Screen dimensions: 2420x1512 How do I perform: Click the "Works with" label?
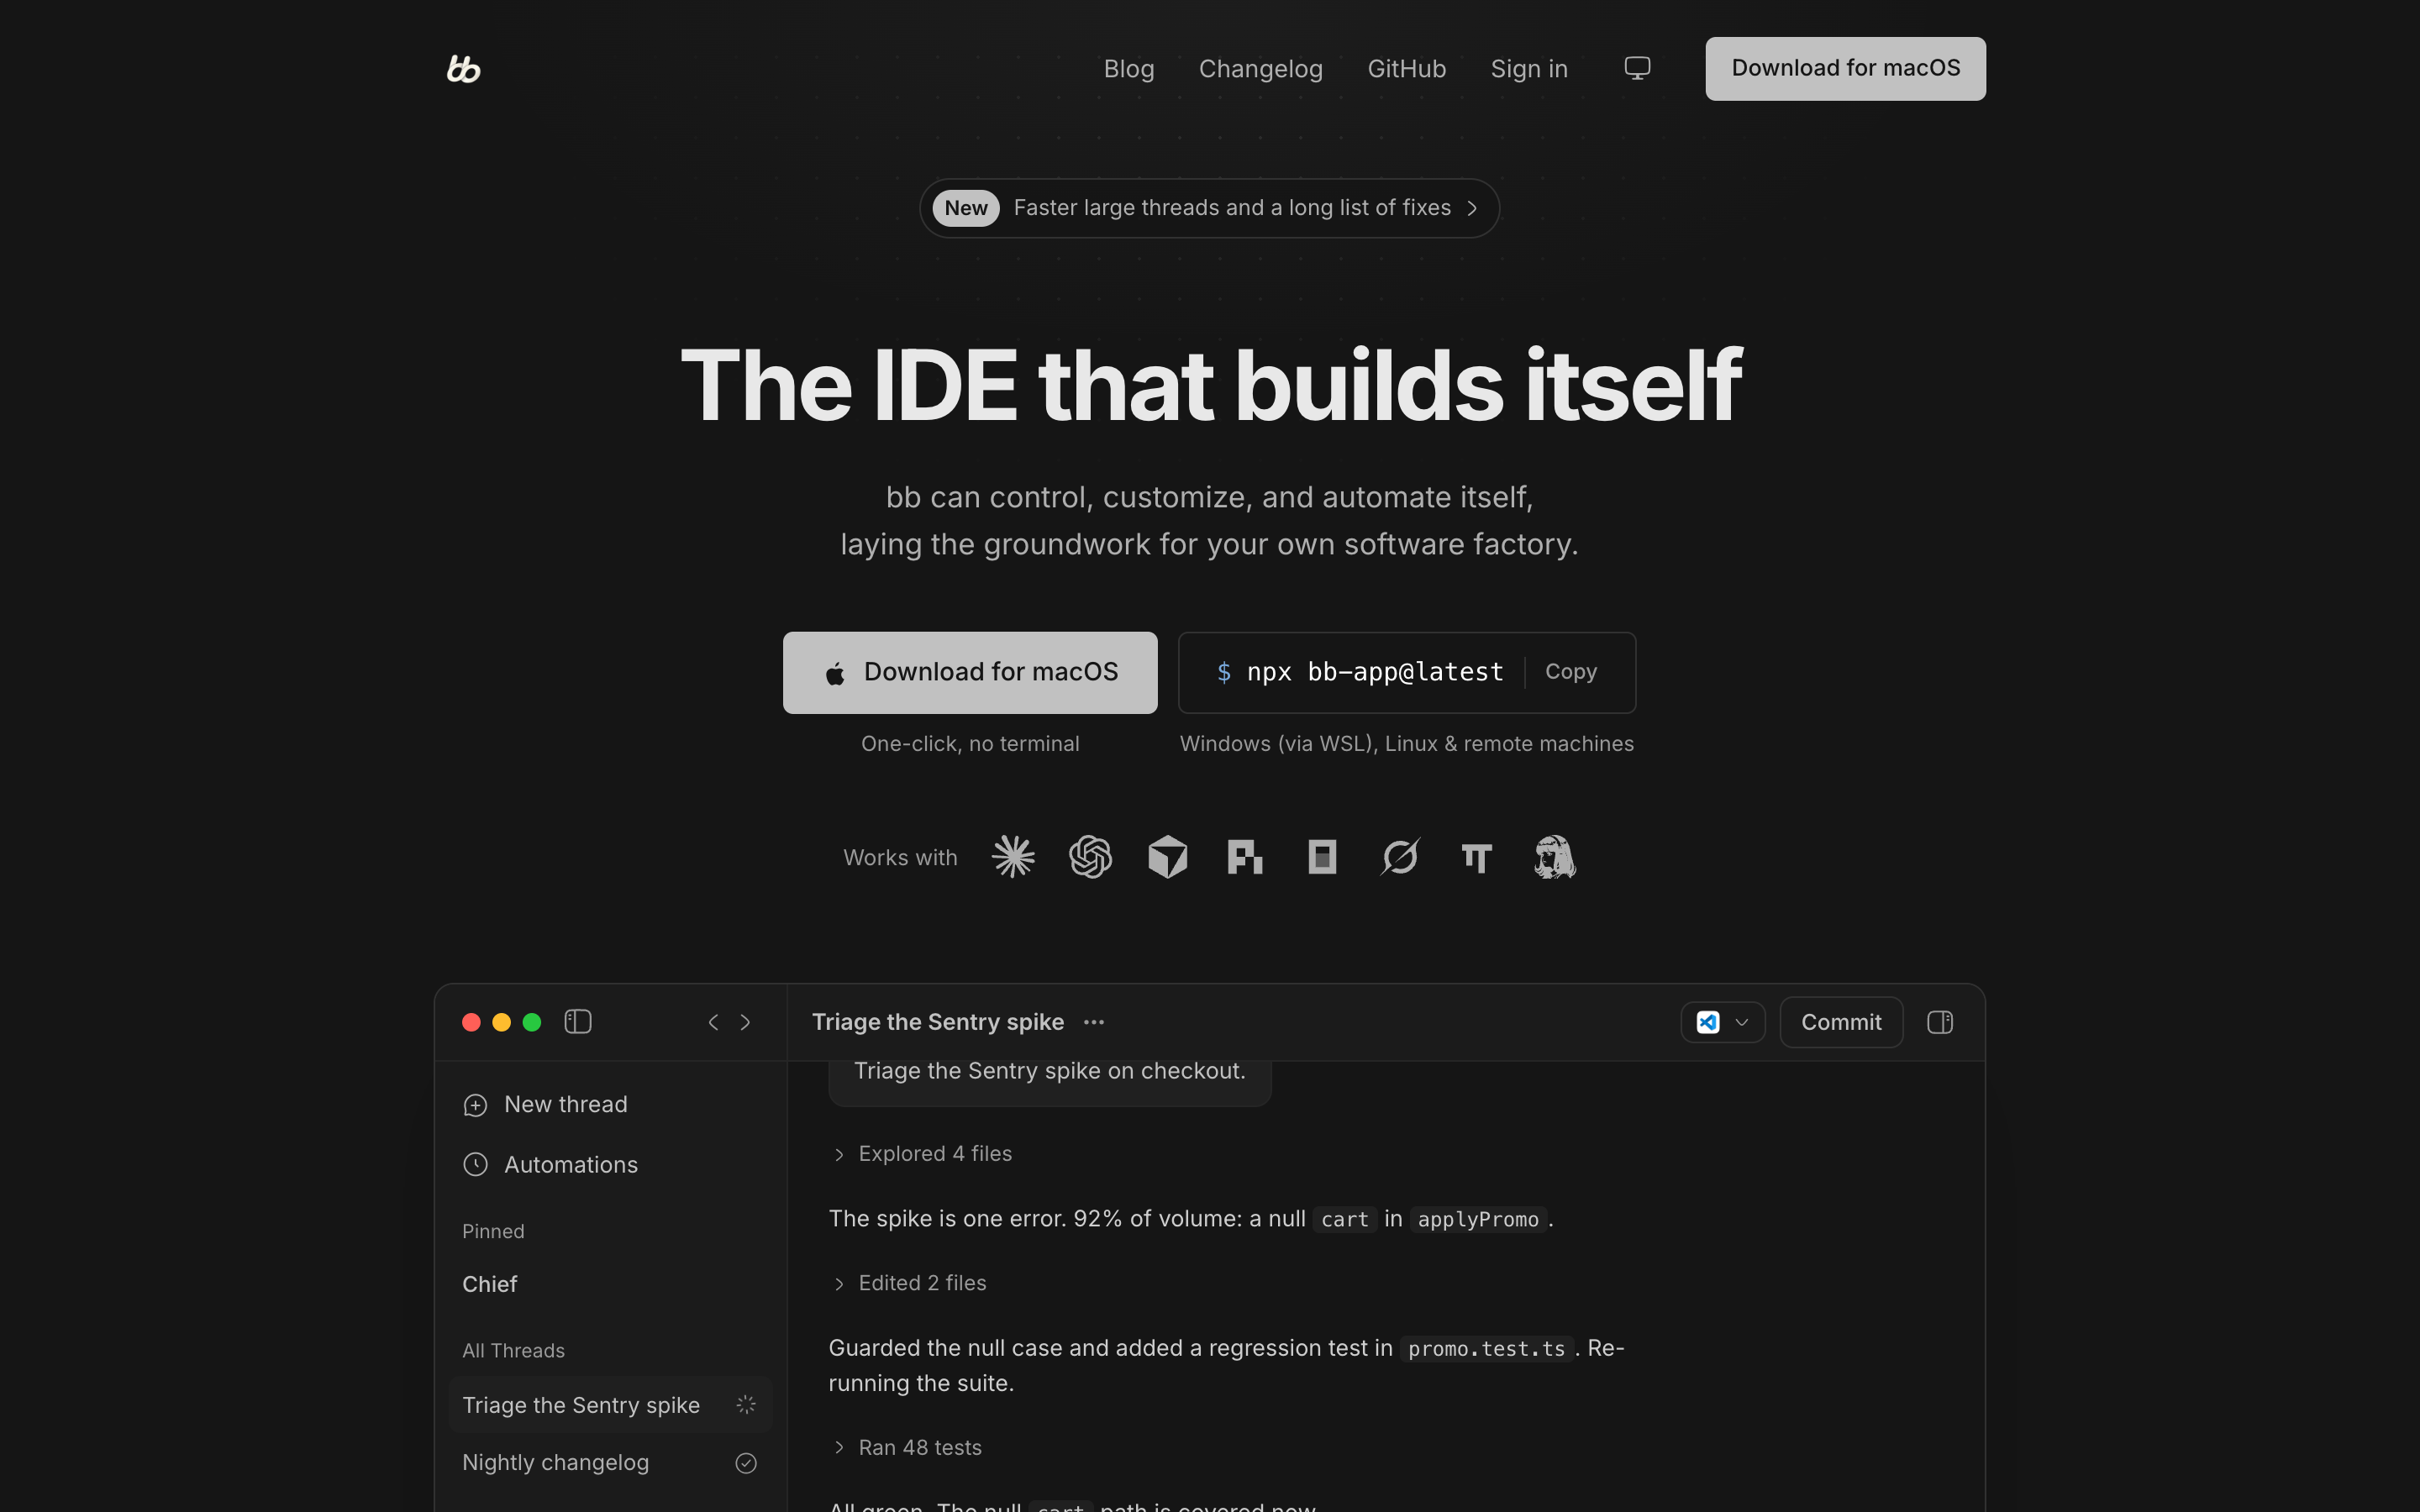point(900,858)
